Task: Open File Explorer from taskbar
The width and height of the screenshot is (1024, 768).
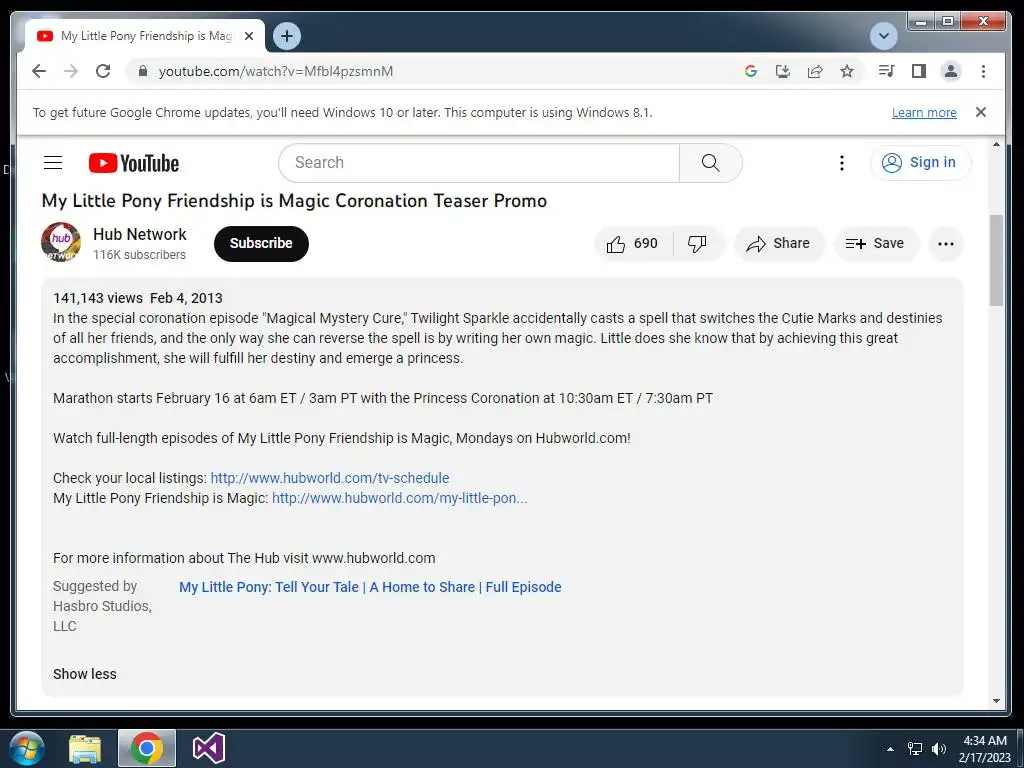Action: click(x=85, y=748)
